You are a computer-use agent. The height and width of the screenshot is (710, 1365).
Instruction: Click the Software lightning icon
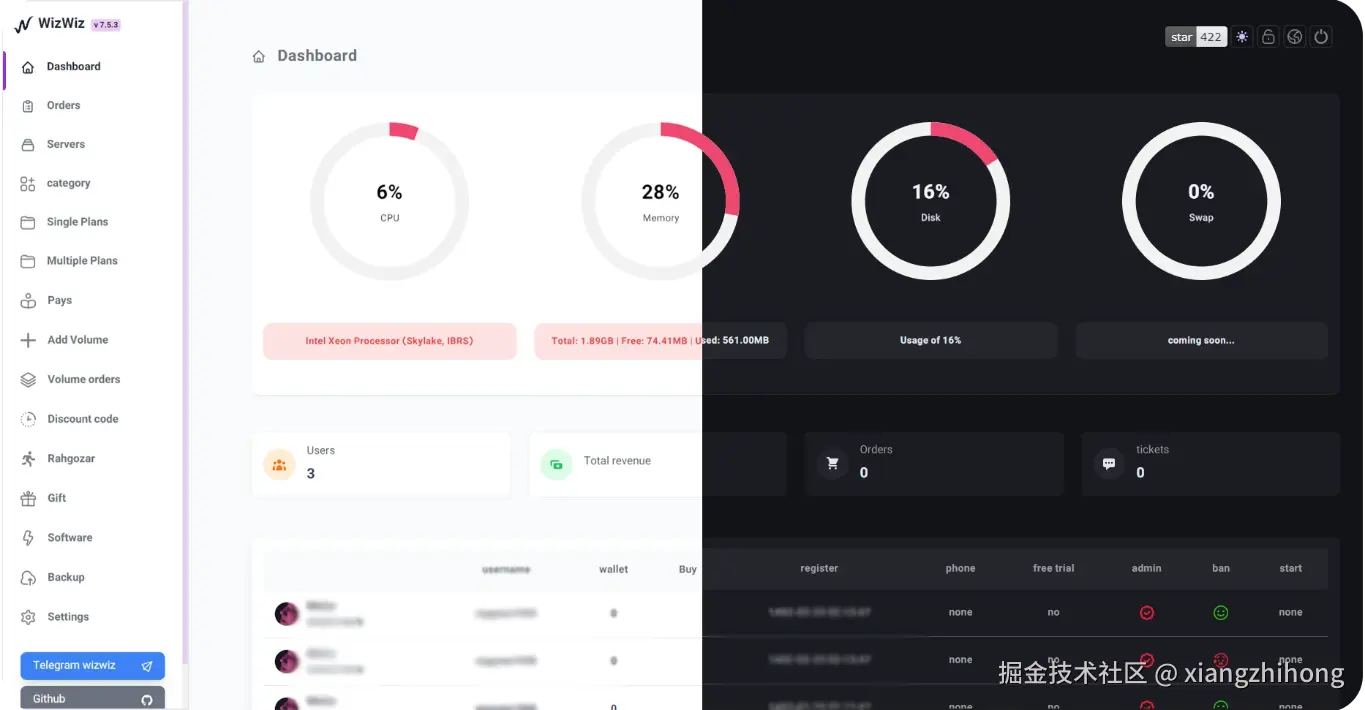point(28,538)
